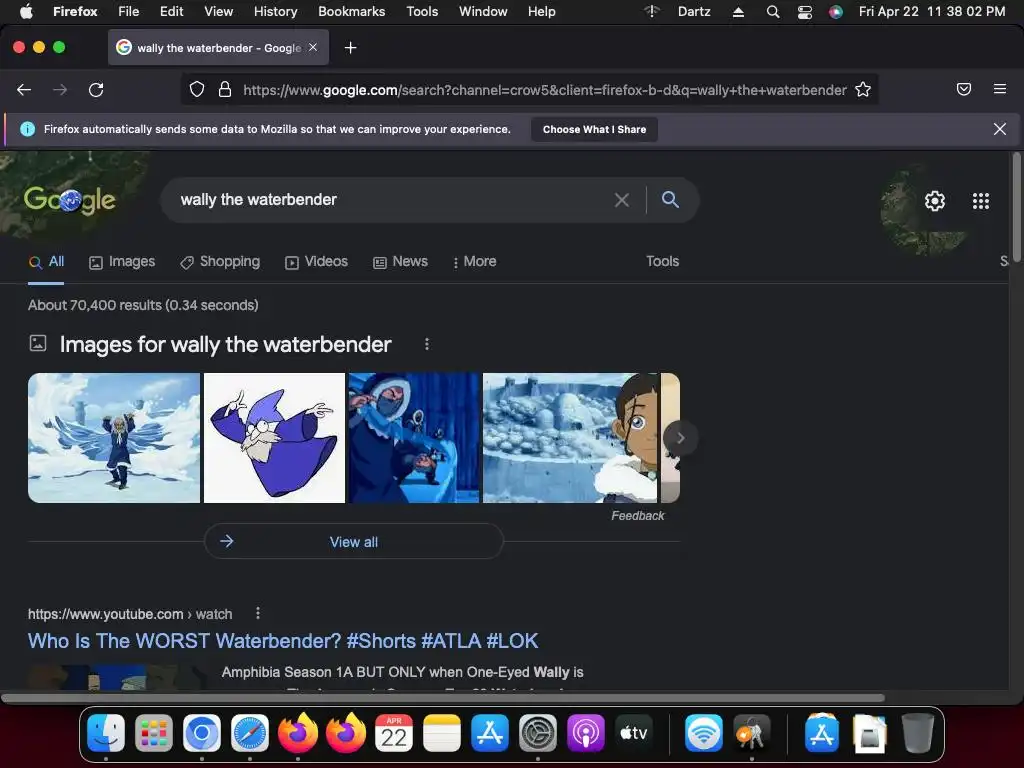Open the ice city and Katara thumbnail
Screen dimensions: 1024x768
tap(570, 438)
